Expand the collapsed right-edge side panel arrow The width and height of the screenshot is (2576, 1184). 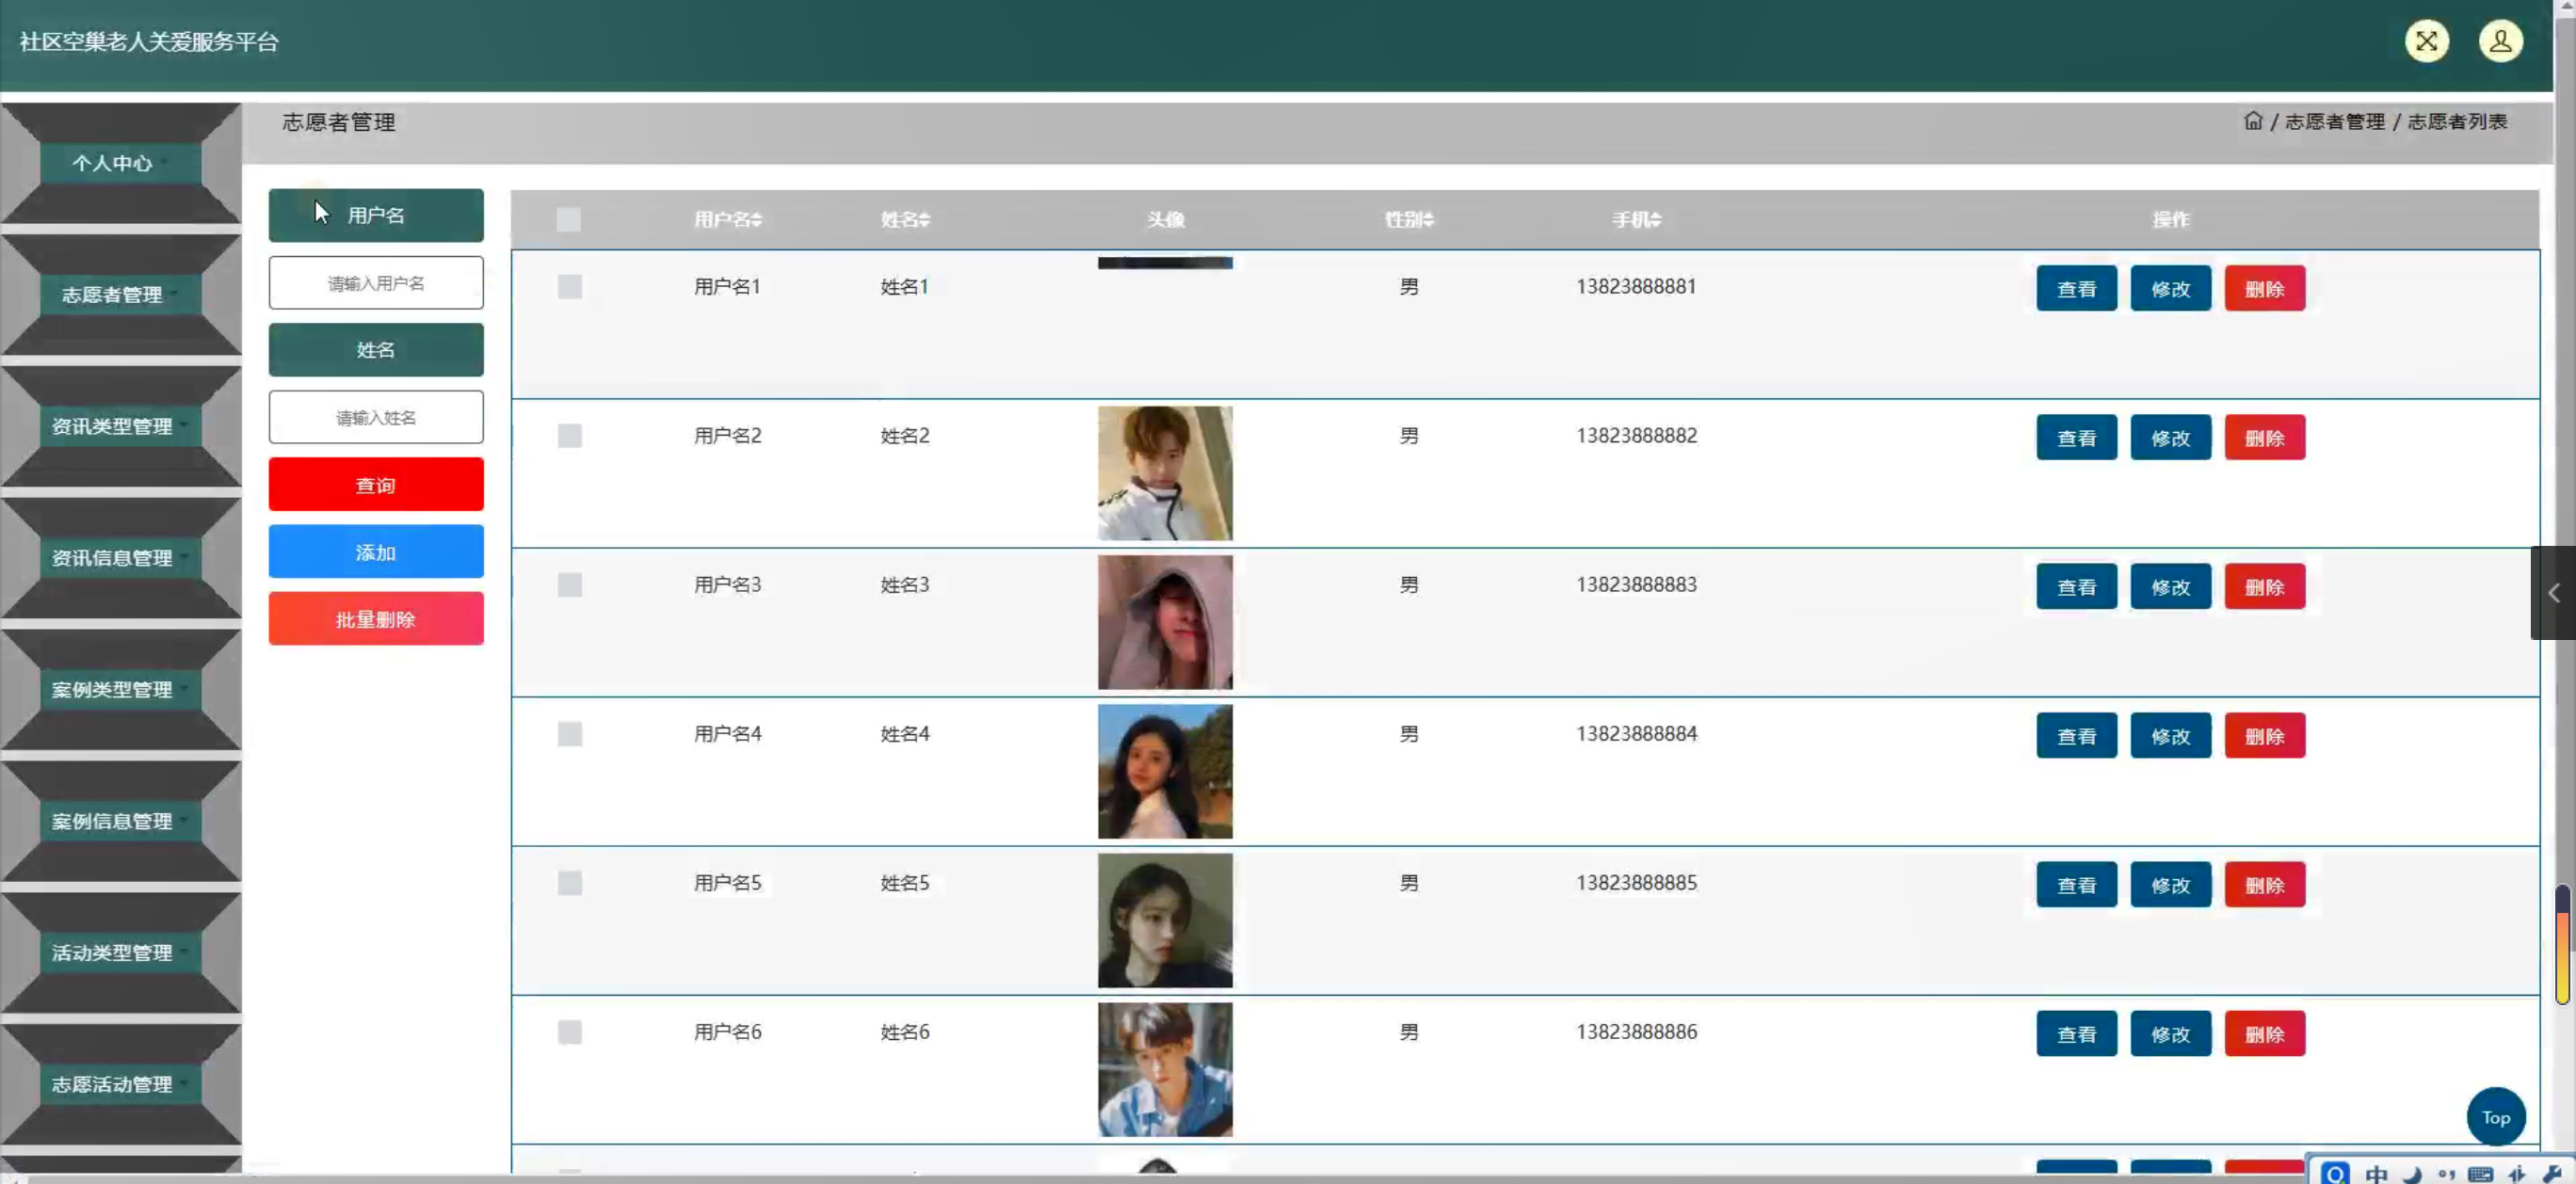click(2553, 593)
